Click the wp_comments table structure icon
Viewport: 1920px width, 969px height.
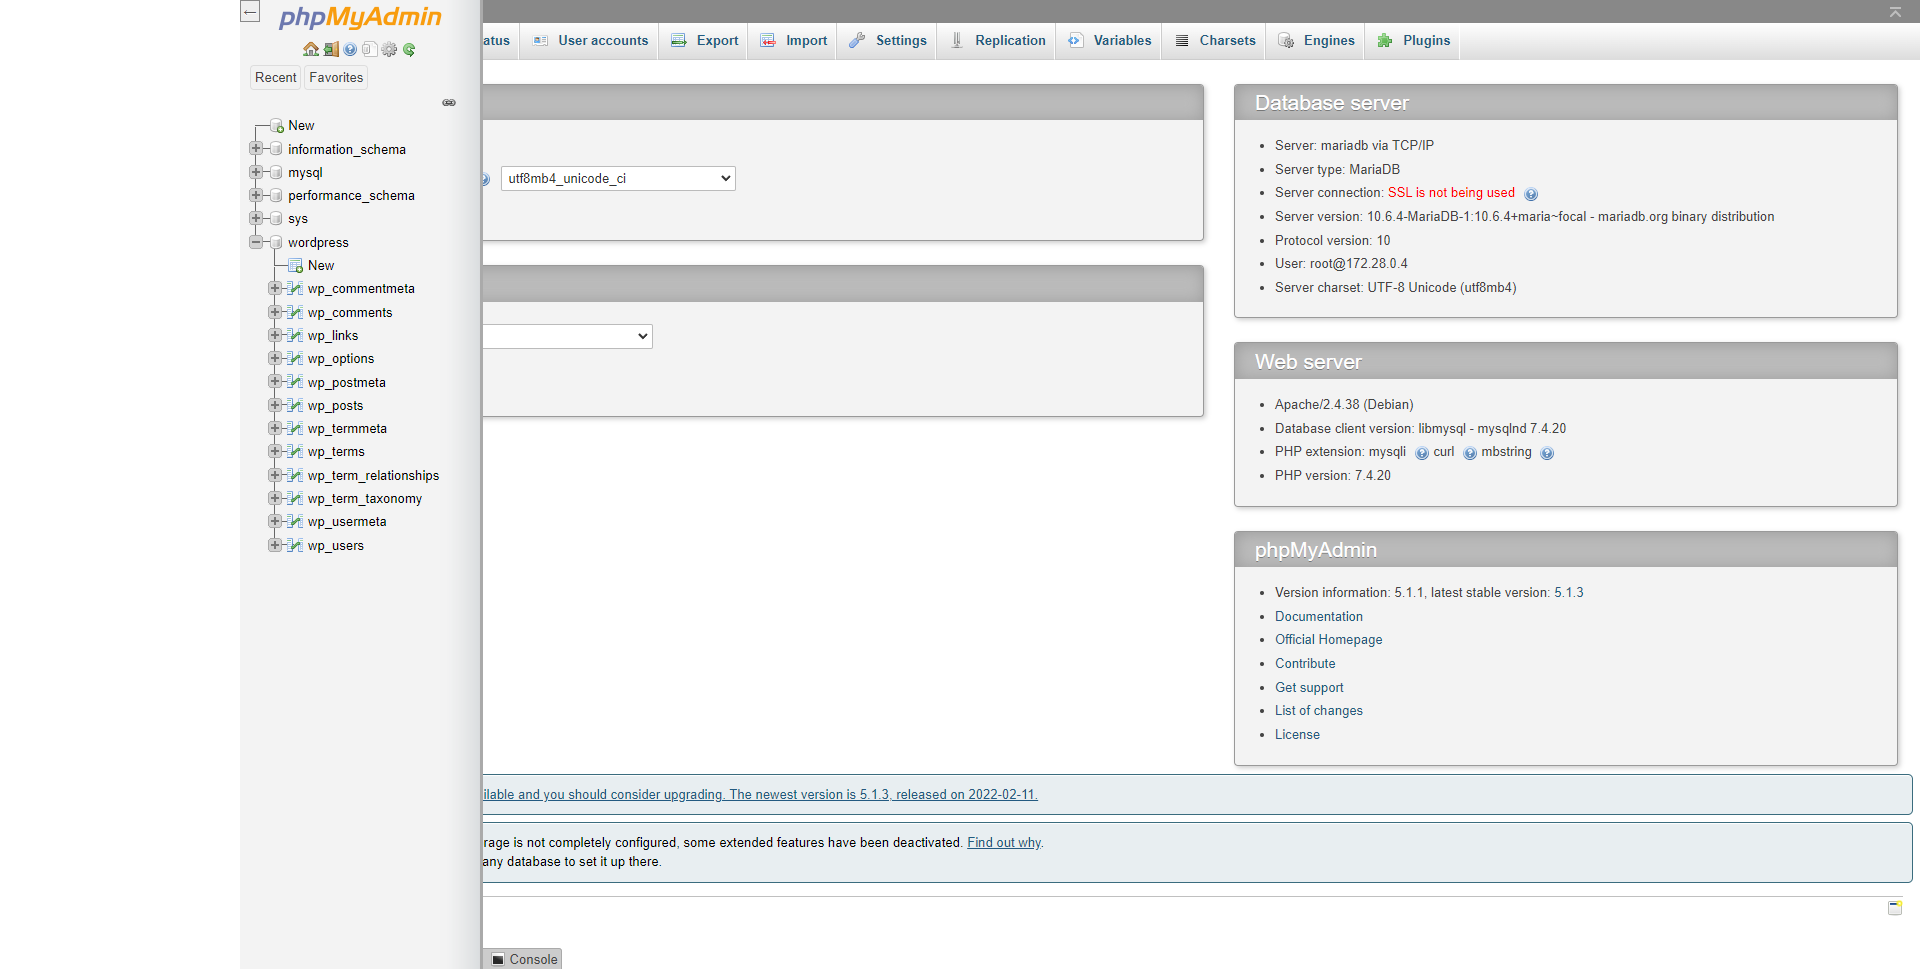tap(295, 312)
